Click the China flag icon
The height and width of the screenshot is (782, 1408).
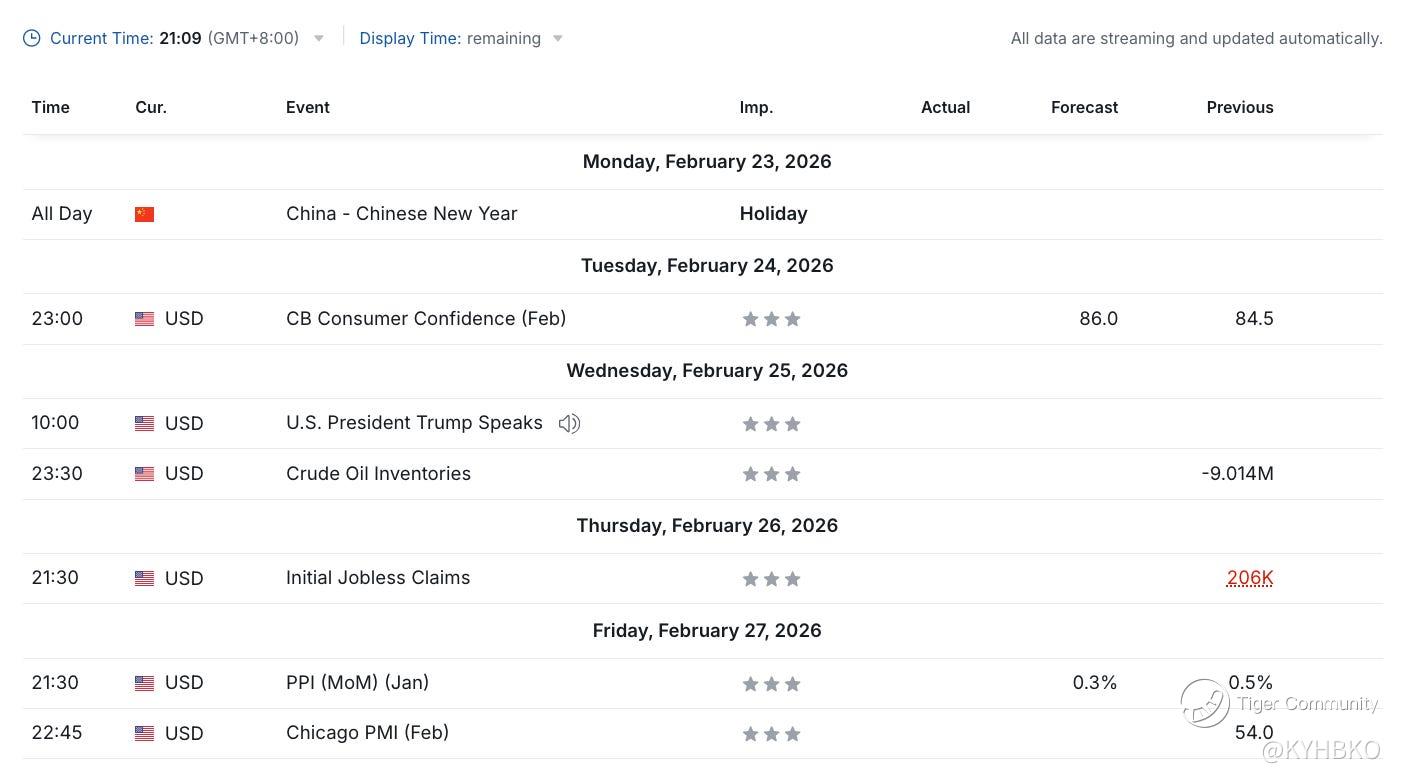click(x=144, y=214)
